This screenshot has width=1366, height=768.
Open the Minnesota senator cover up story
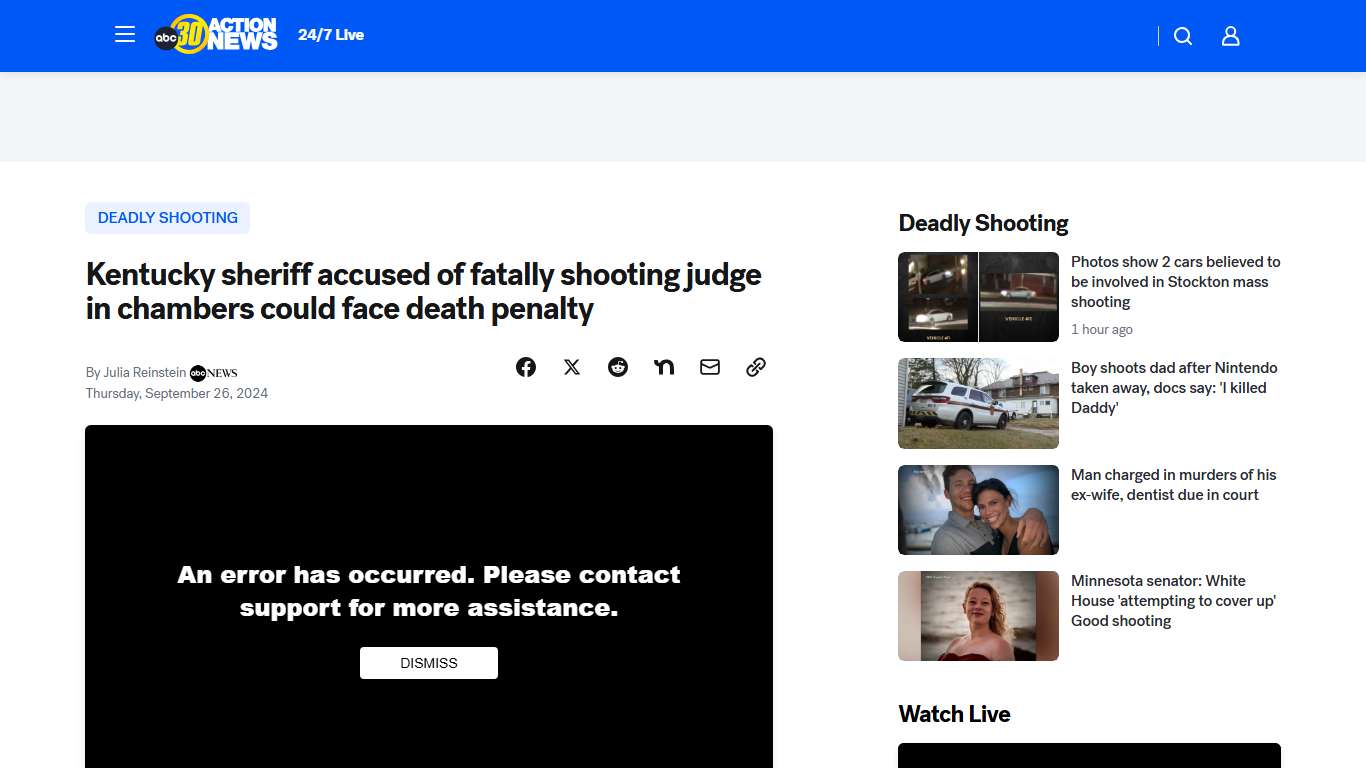(1173, 600)
